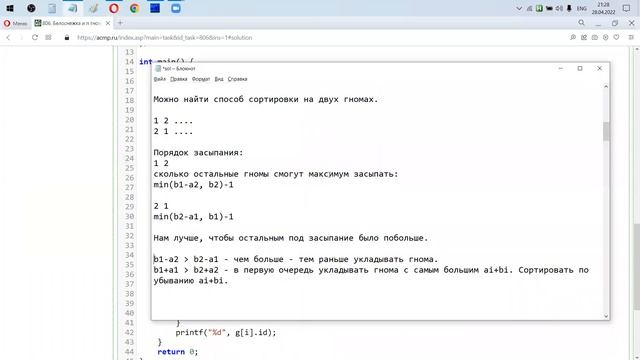The width and height of the screenshot is (640, 360).
Task: Open a new Opera tab
Action: click(120, 23)
